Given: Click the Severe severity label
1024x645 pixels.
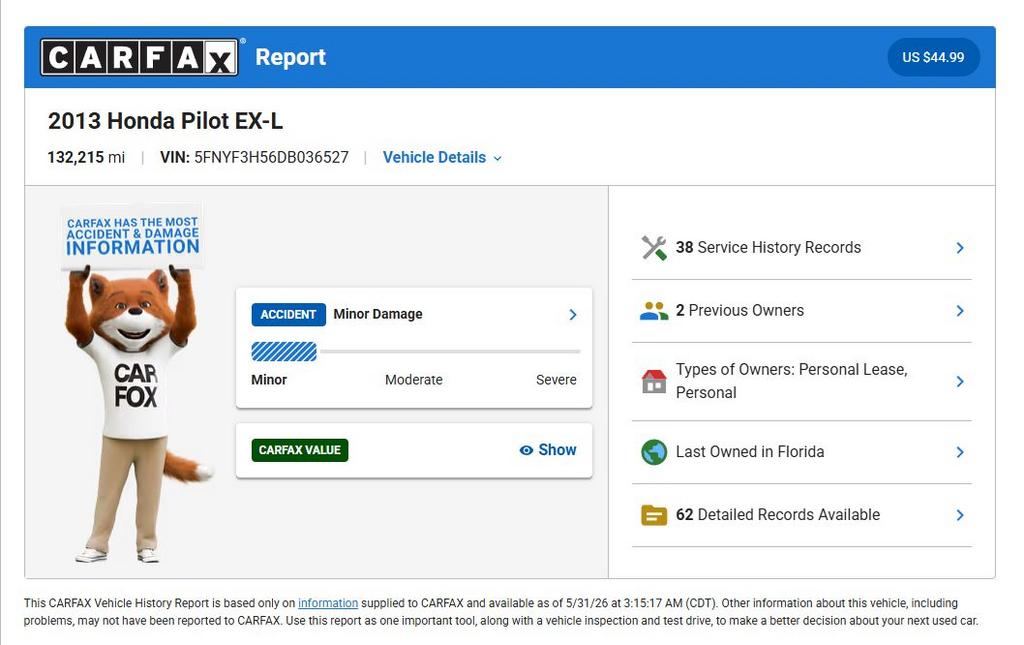Looking at the screenshot, I should [556, 380].
